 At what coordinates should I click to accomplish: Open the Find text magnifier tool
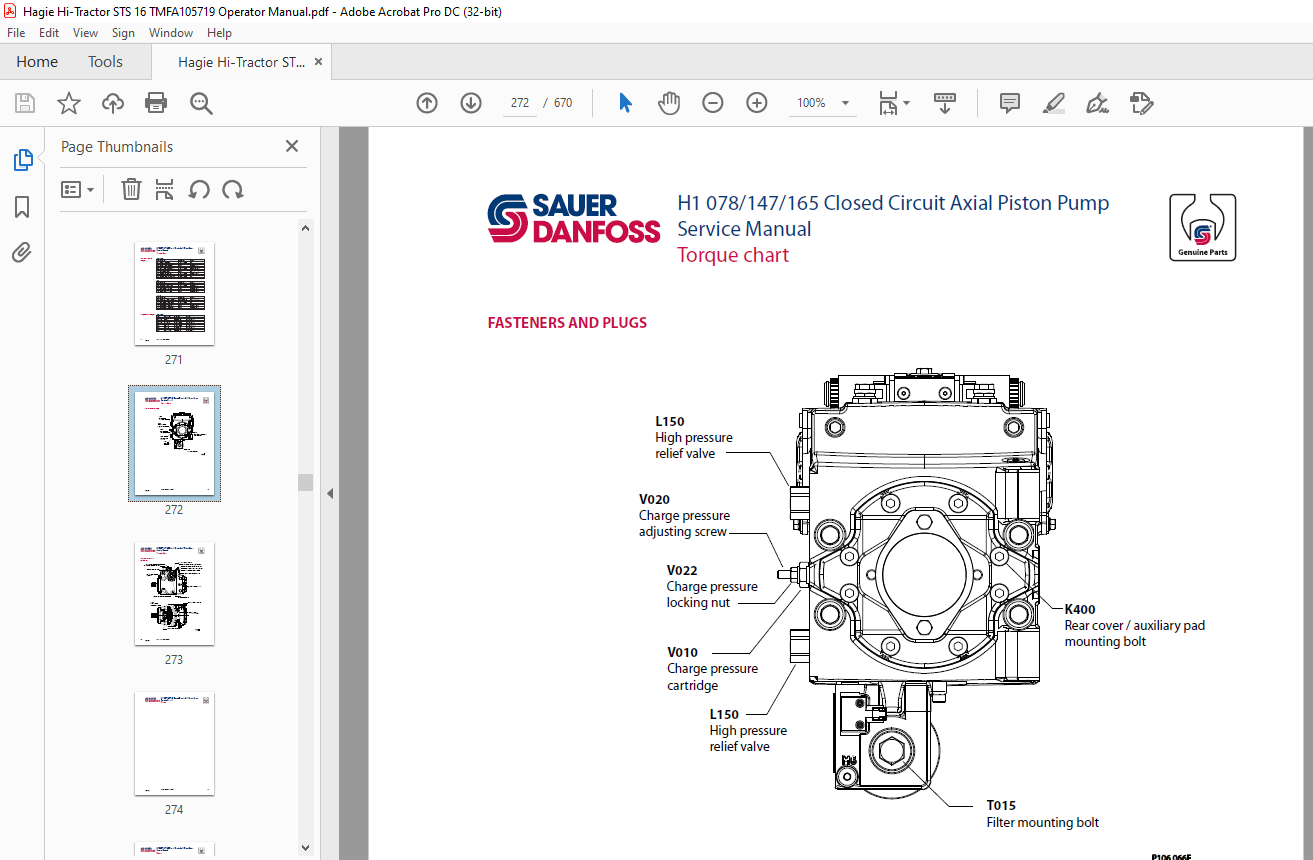tap(201, 103)
